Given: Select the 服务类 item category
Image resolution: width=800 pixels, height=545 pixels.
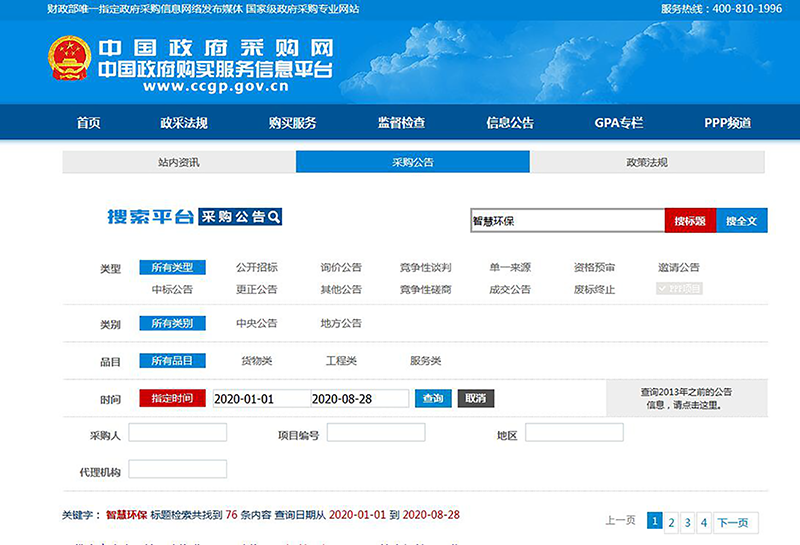Looking at the screenshot, I should click(x=425, y=360).
